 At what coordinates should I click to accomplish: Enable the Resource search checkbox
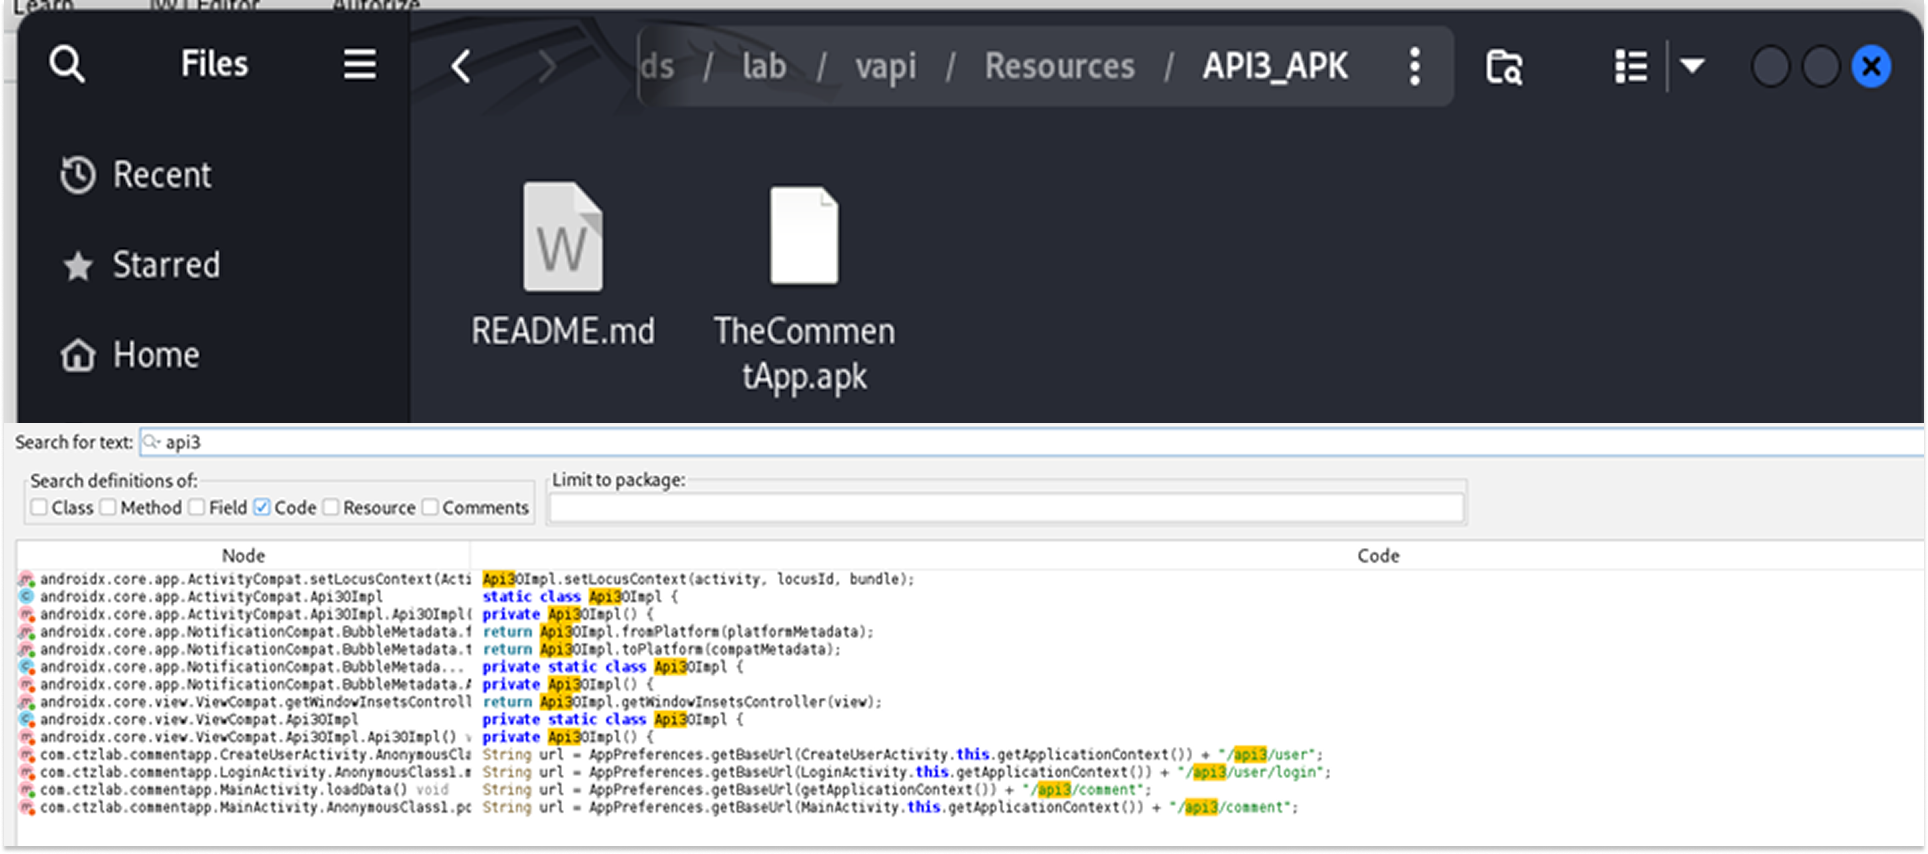tap(331, 507)
